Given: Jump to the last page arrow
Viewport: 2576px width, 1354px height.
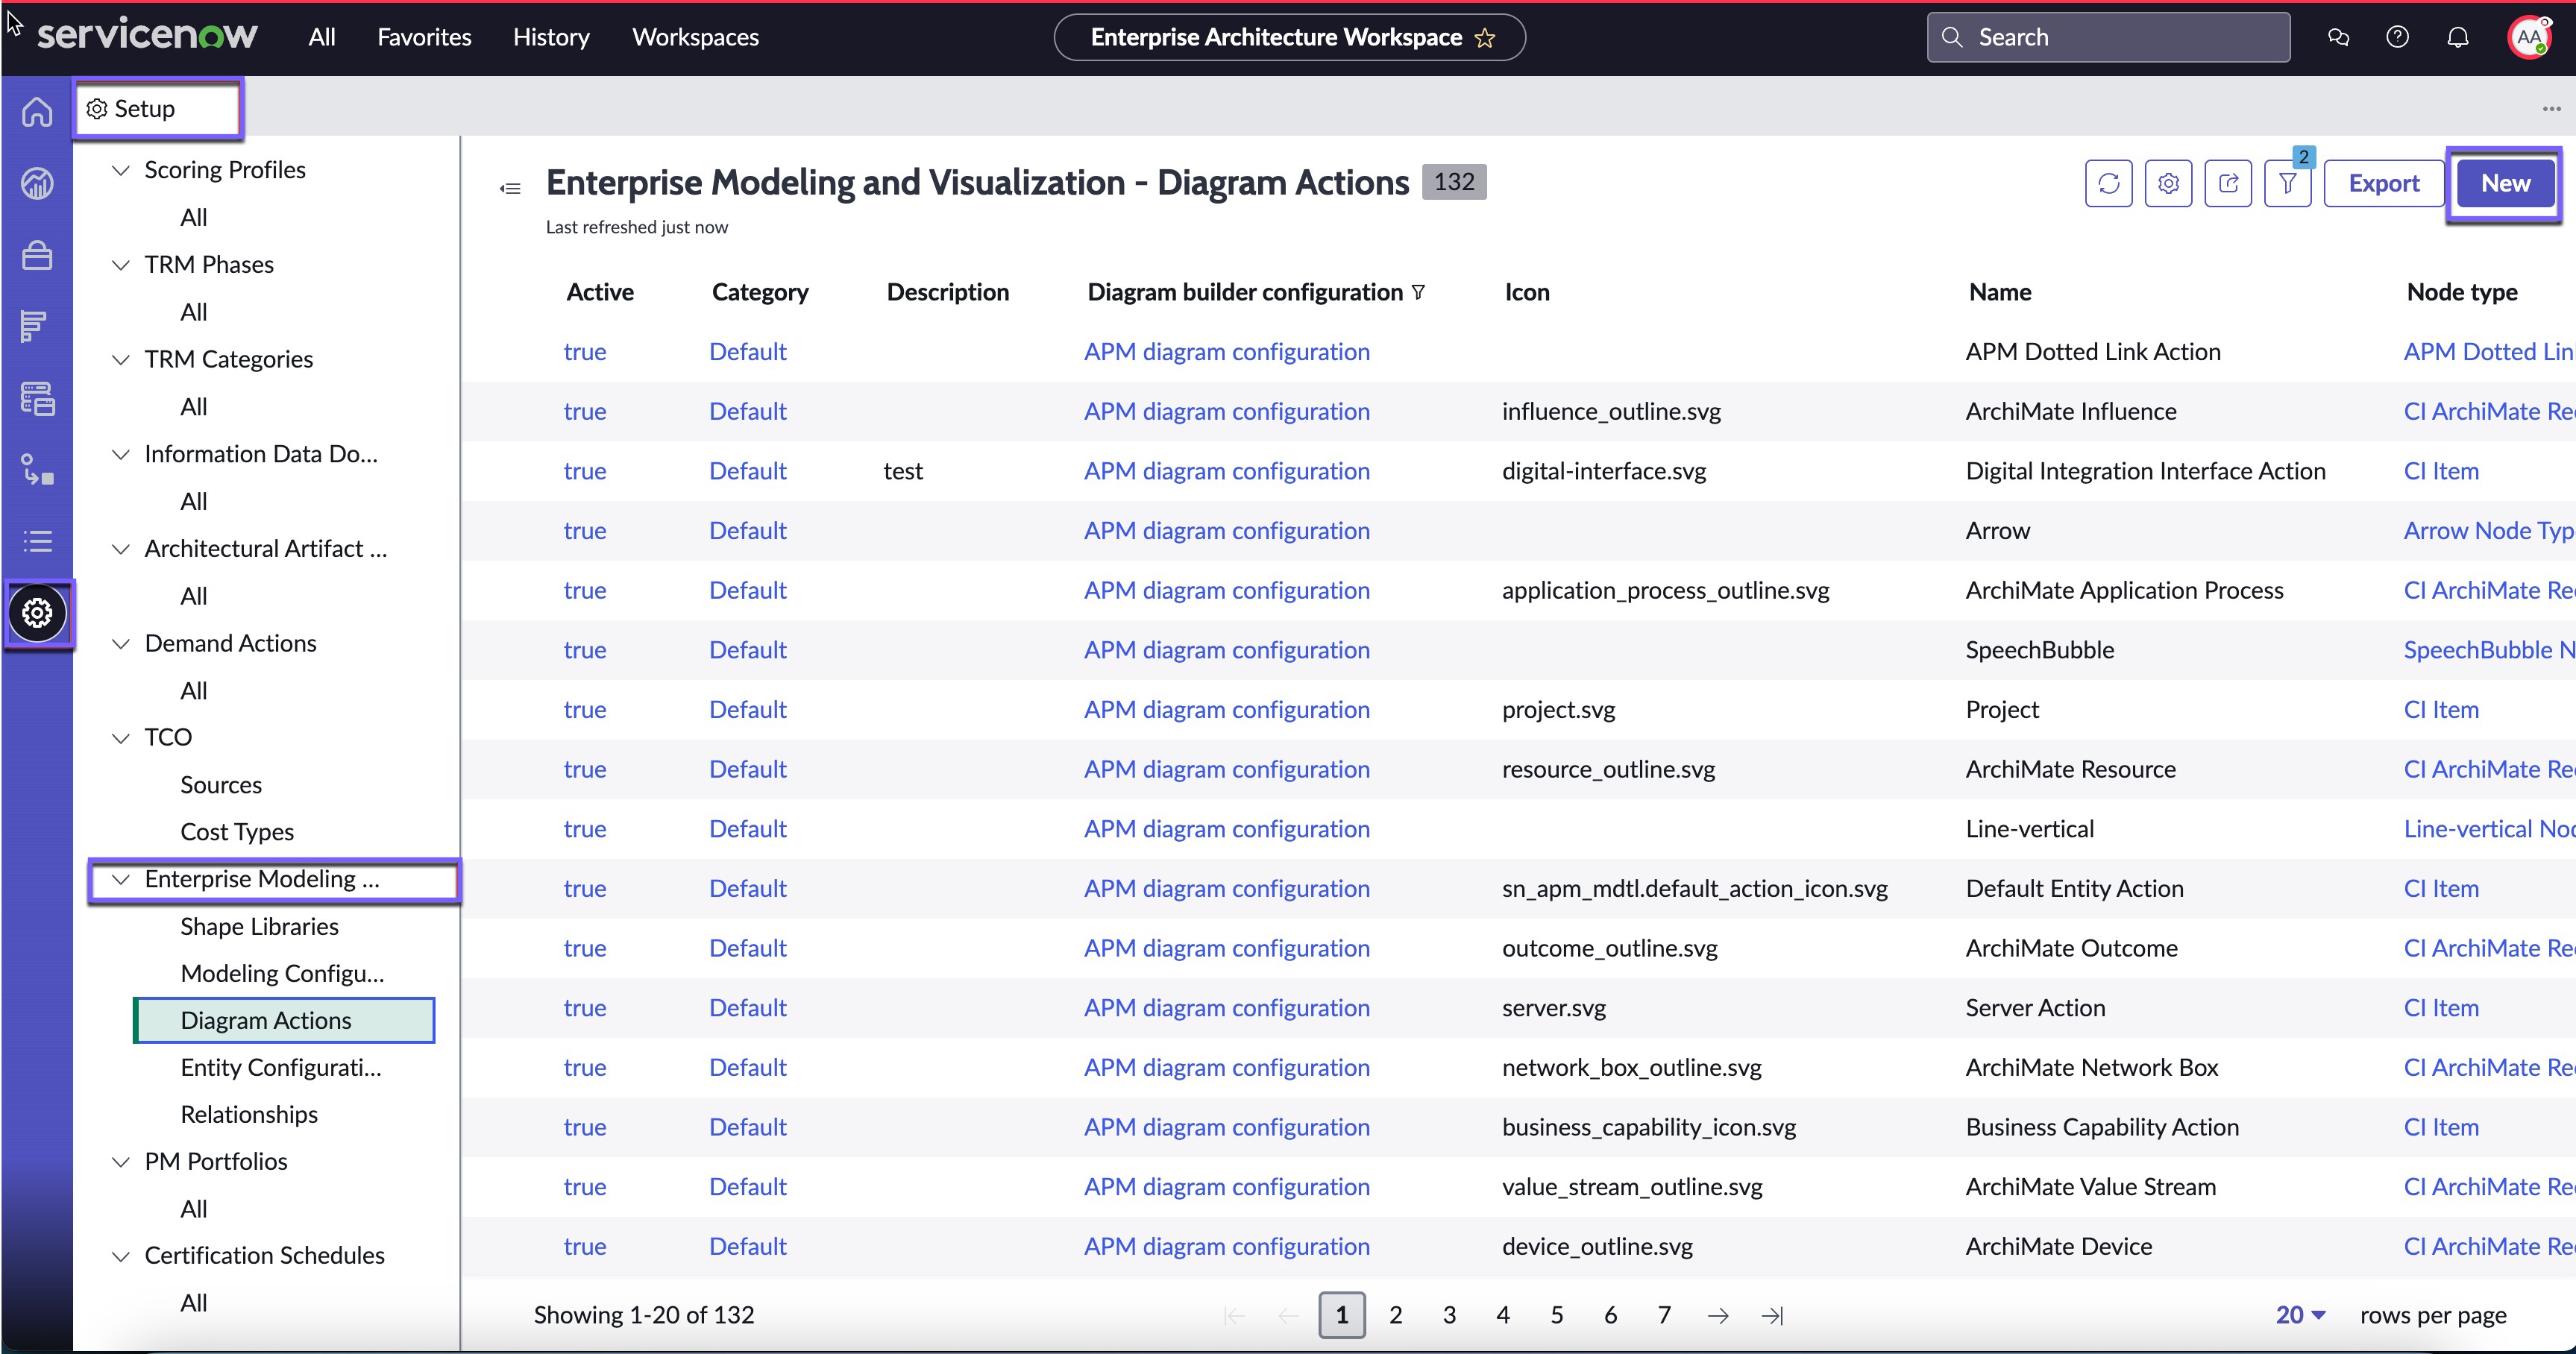Looking at the screenshot, I should pyautogui.click(x=1772, y=1315).
